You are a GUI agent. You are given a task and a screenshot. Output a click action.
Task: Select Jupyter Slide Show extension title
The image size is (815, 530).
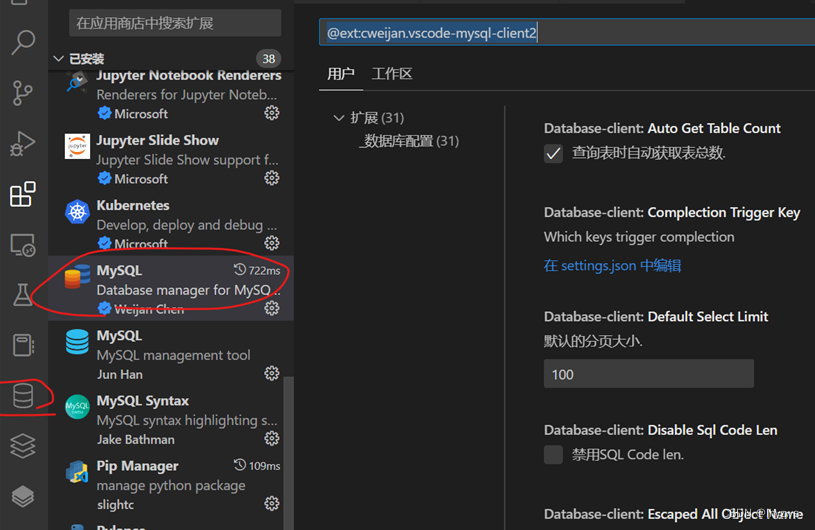coord(157,140)
